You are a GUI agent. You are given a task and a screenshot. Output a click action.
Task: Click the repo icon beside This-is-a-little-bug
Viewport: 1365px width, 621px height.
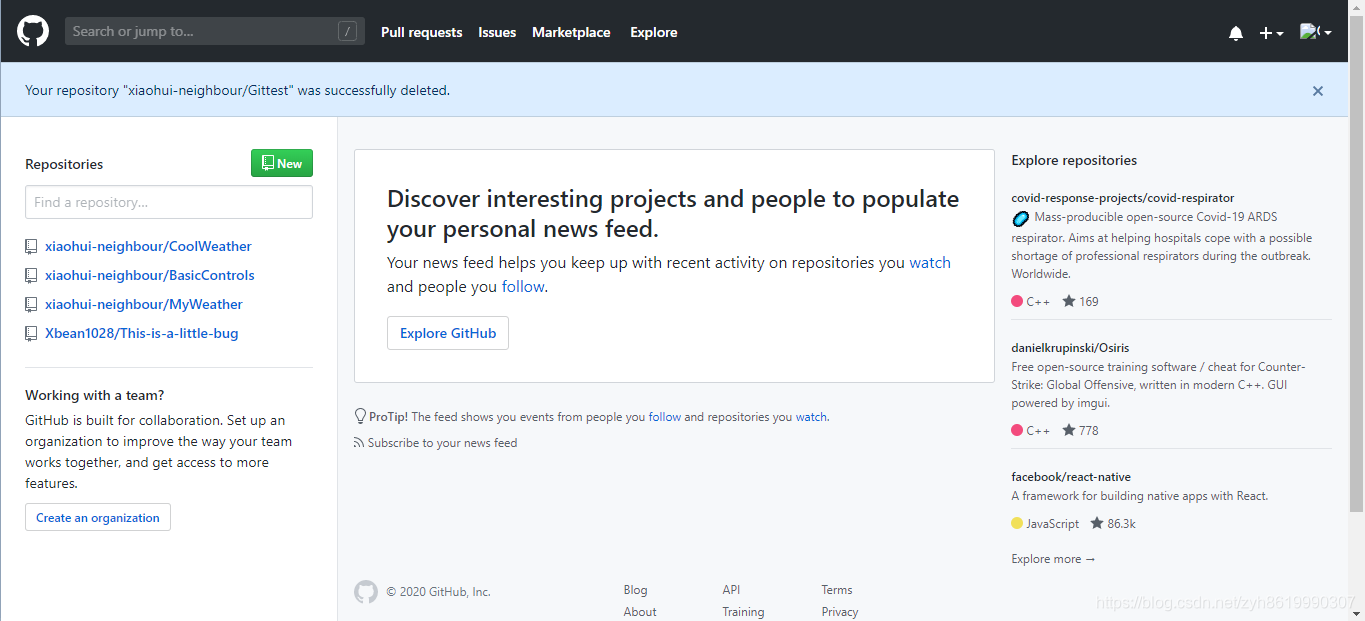[x=32, y=333]
